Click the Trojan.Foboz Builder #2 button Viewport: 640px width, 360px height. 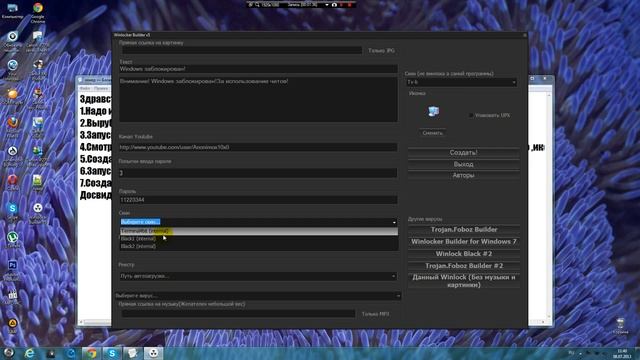tap(464, 266)
